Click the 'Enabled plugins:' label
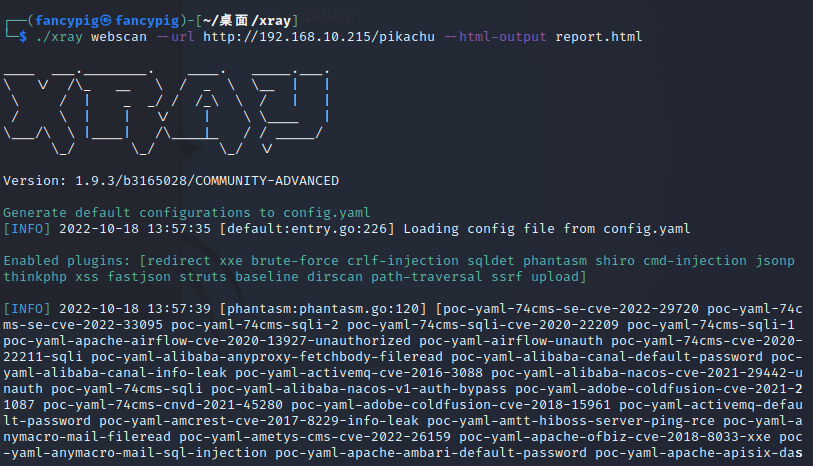Image resolution: width=813 pixels, height=466 pixels. 67,260
